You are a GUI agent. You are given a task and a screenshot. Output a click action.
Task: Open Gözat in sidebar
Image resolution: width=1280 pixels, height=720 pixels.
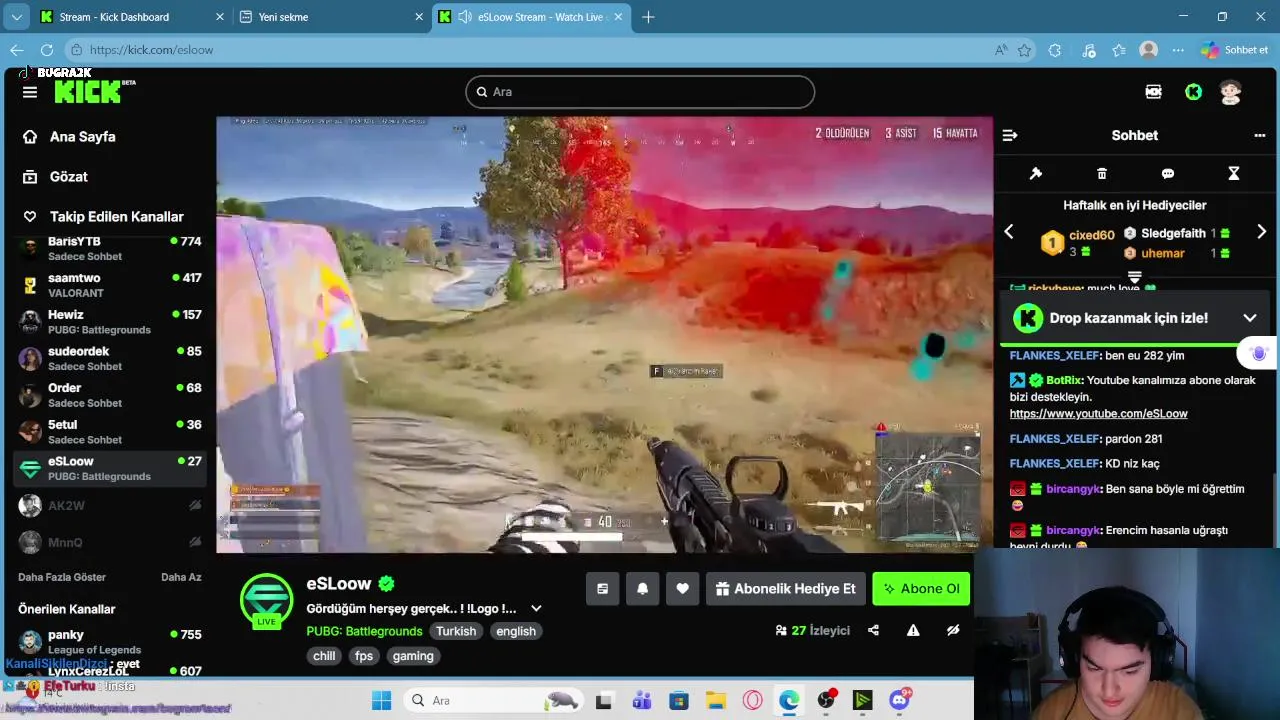coord(68,177)
